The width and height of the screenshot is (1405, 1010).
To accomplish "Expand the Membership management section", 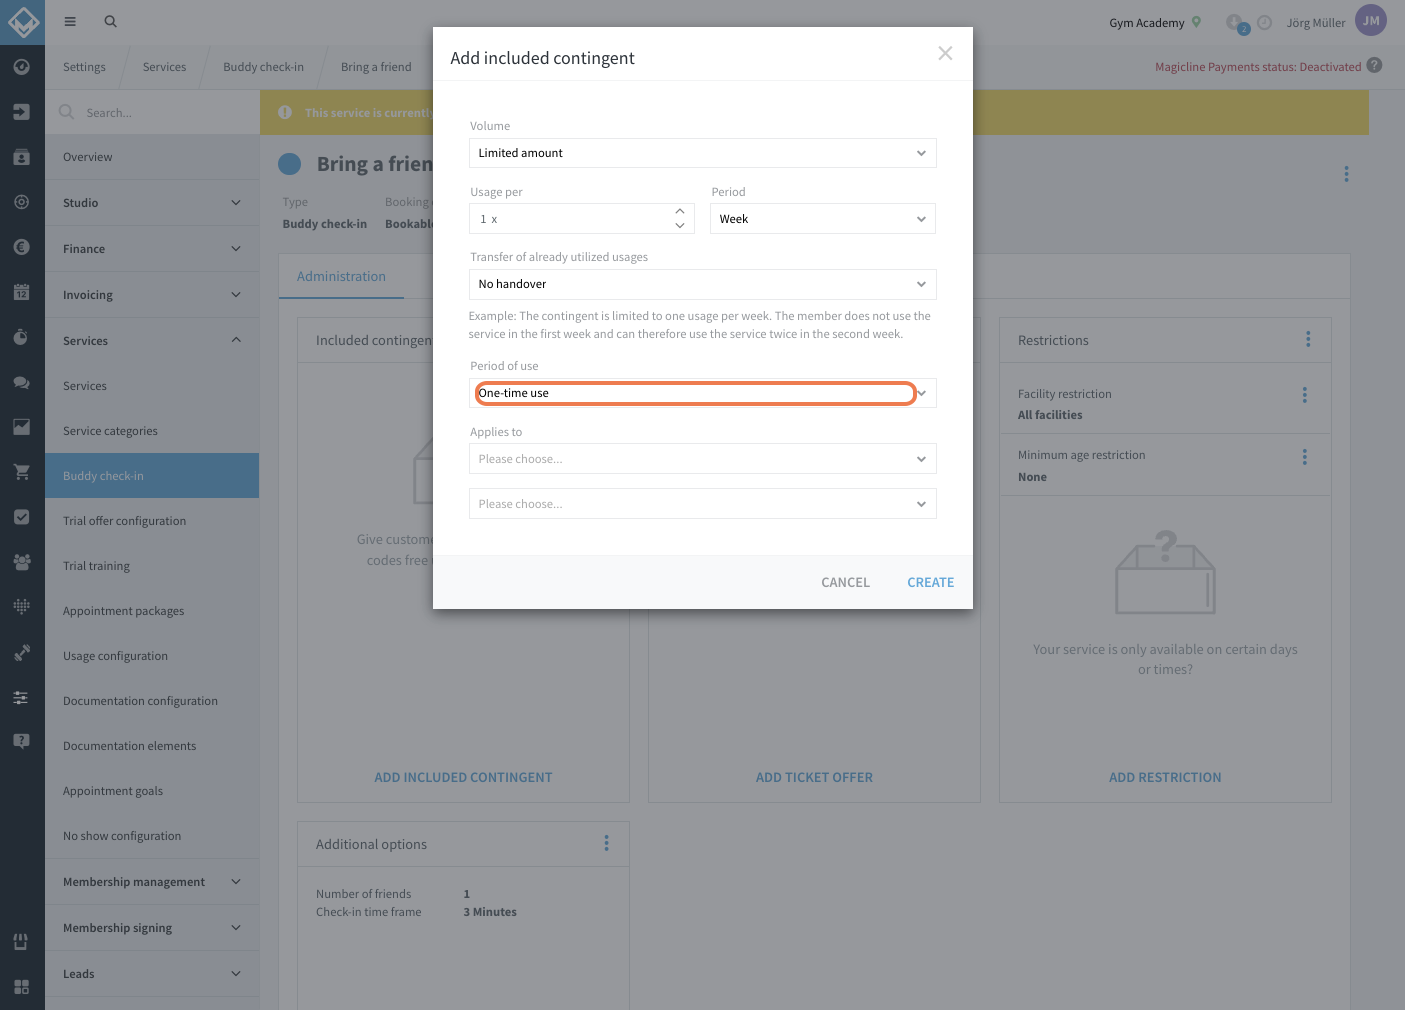I will click(x=152, y=882).
